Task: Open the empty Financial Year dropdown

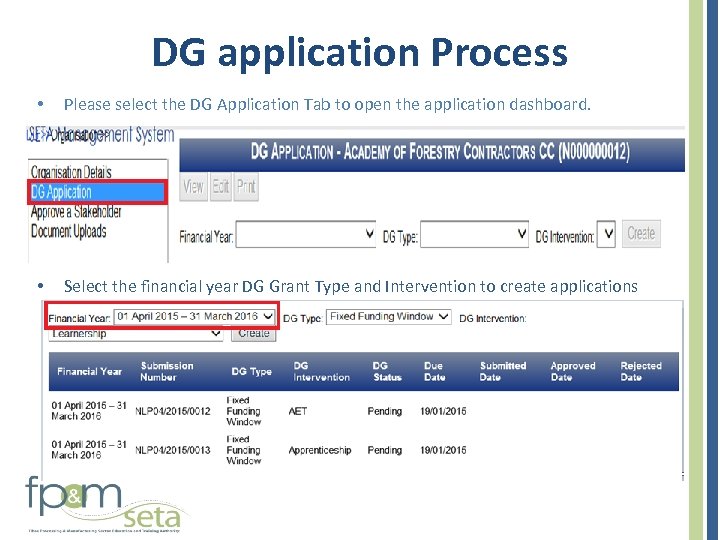Action: click(x=306, y=235)
